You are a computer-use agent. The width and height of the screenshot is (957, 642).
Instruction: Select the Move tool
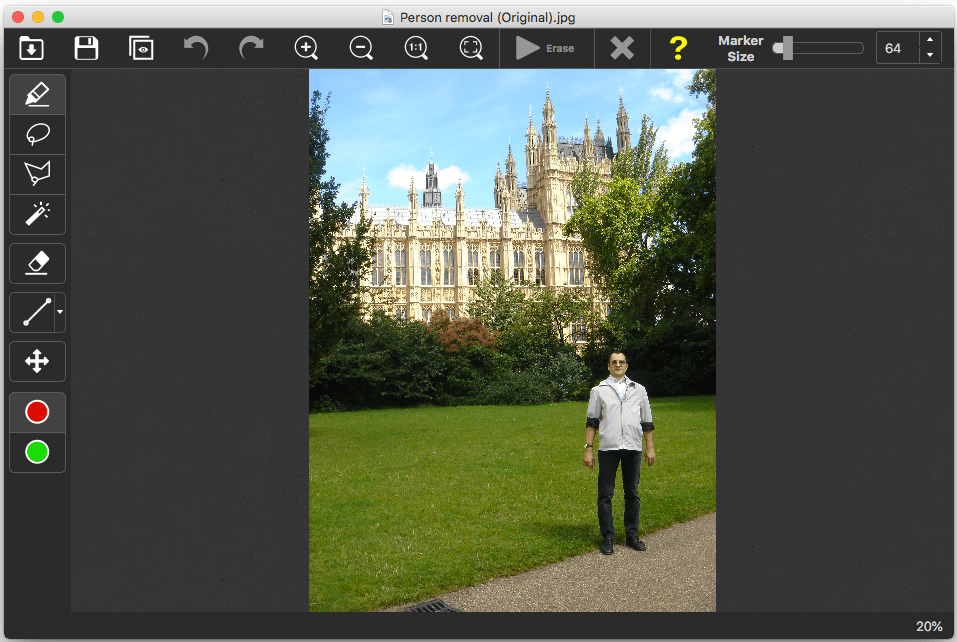pos(37,361)
